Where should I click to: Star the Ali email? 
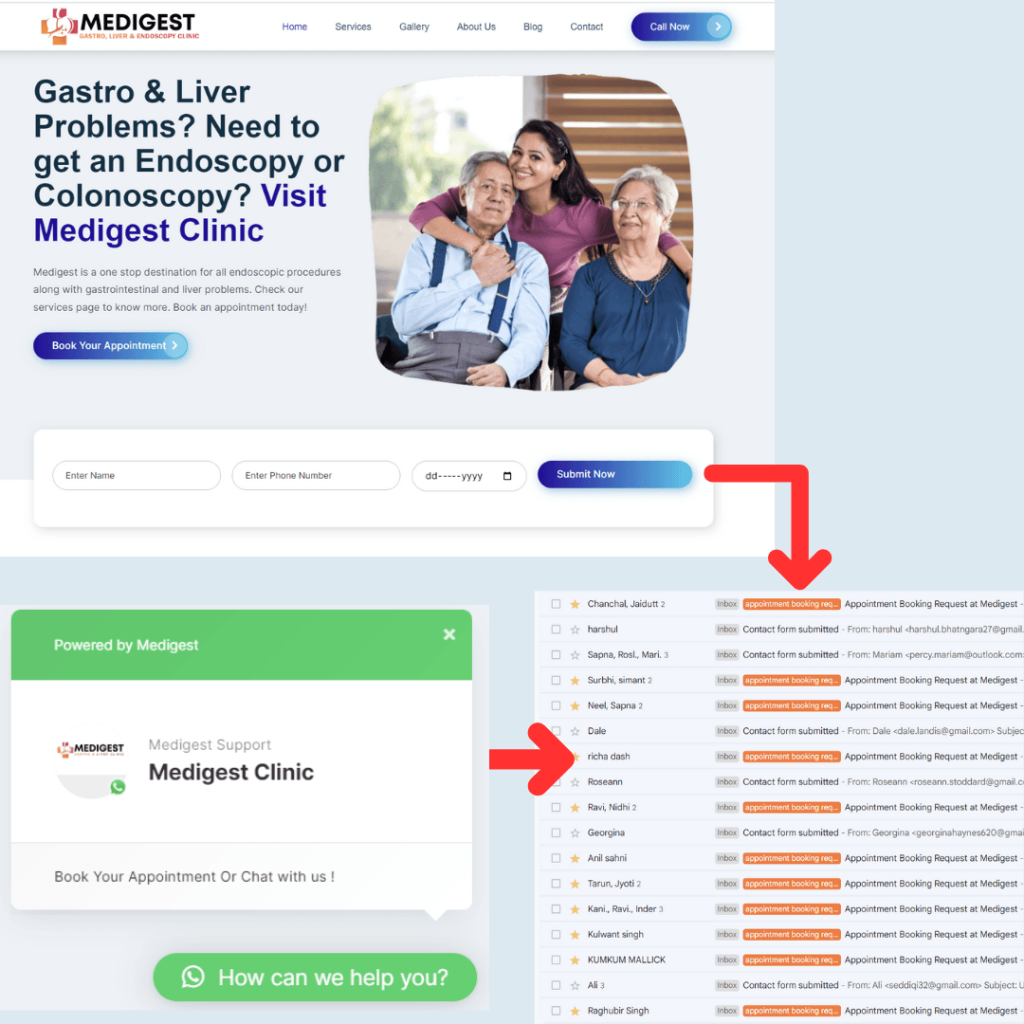coord(575,985)
